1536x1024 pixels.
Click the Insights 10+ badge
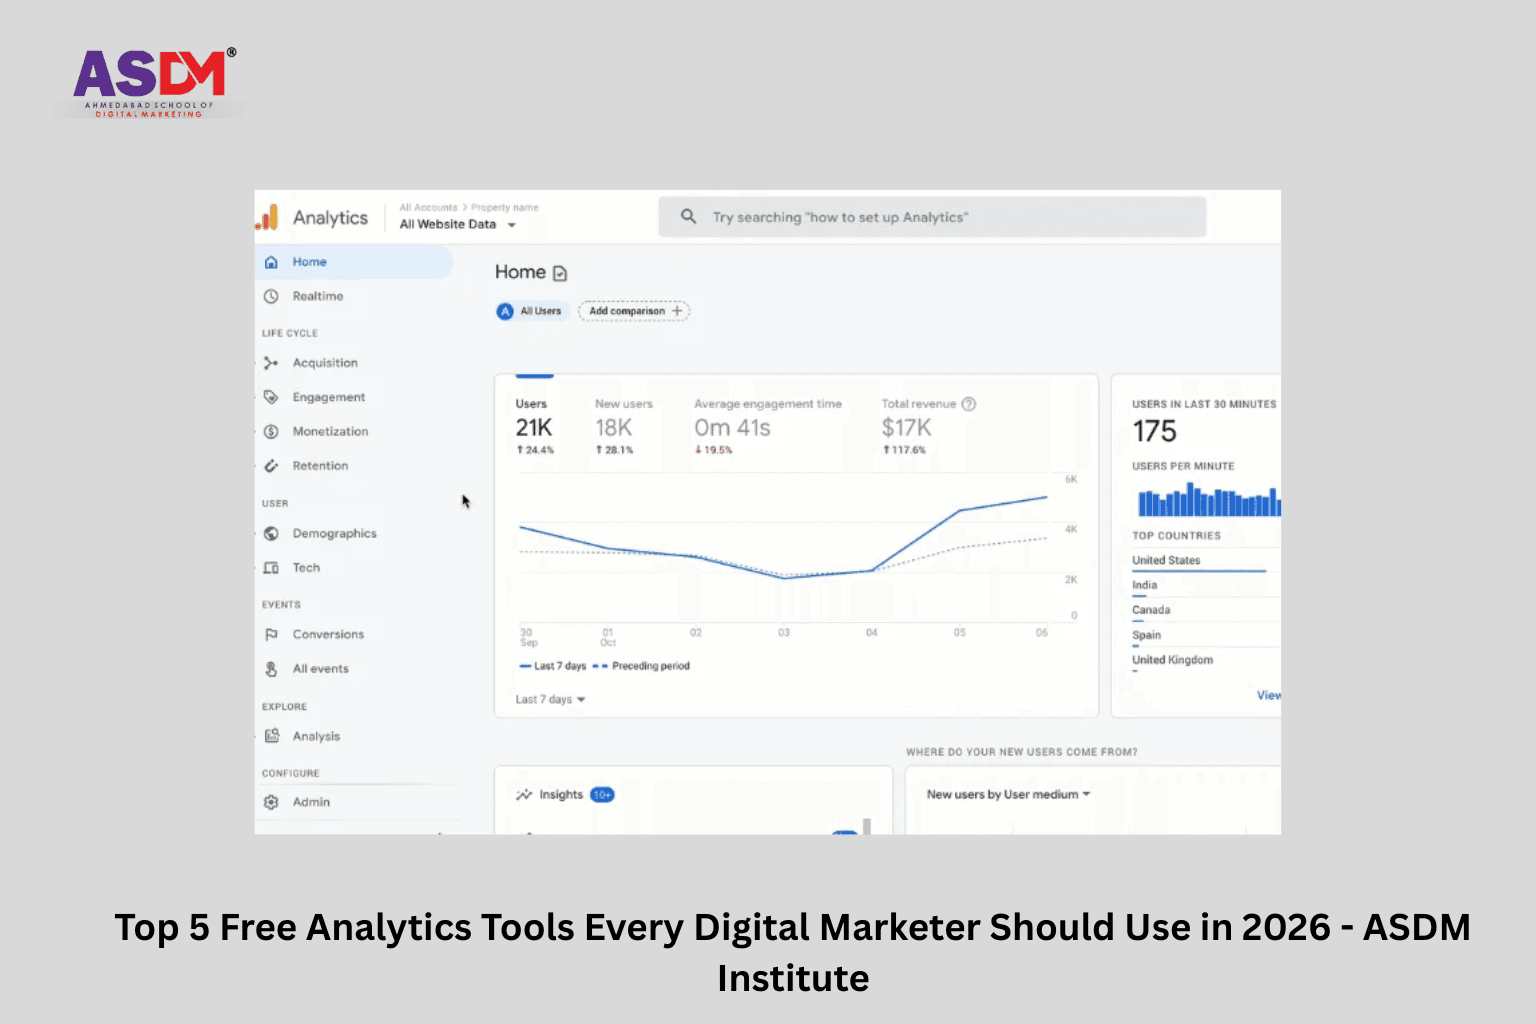pyautogui.click(x=602, y=795)
